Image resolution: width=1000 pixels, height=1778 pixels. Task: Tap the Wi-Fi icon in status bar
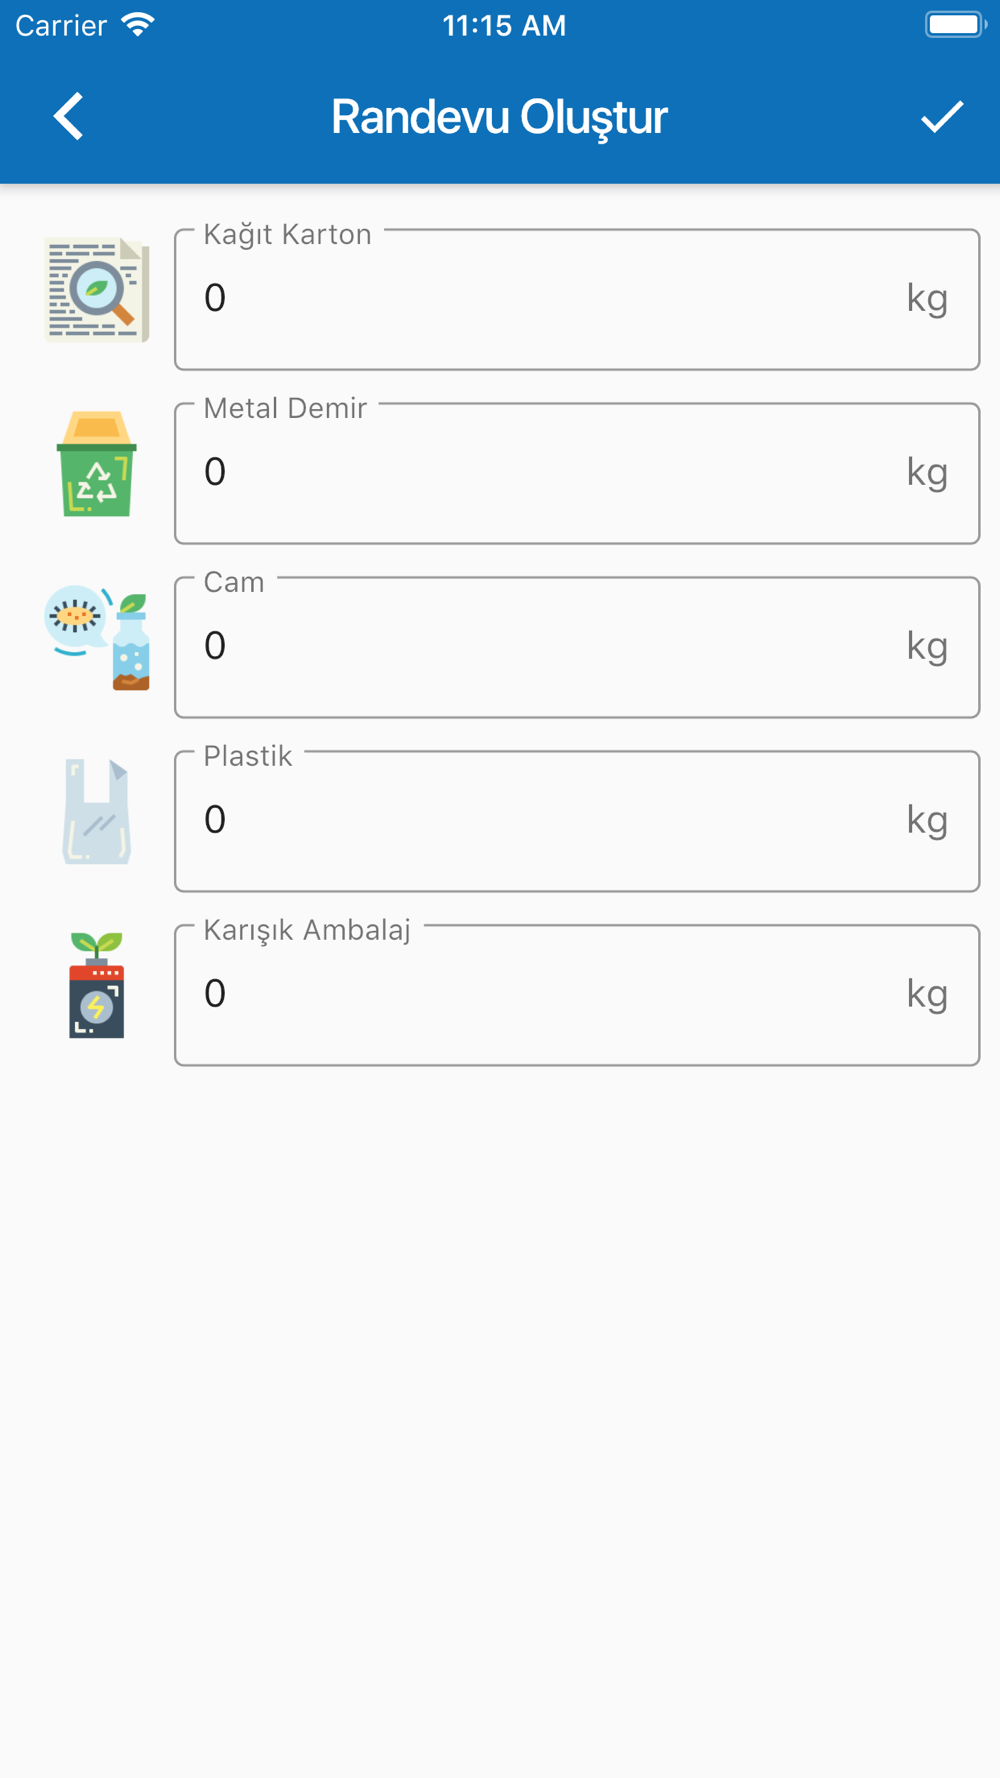pos(138,25)
